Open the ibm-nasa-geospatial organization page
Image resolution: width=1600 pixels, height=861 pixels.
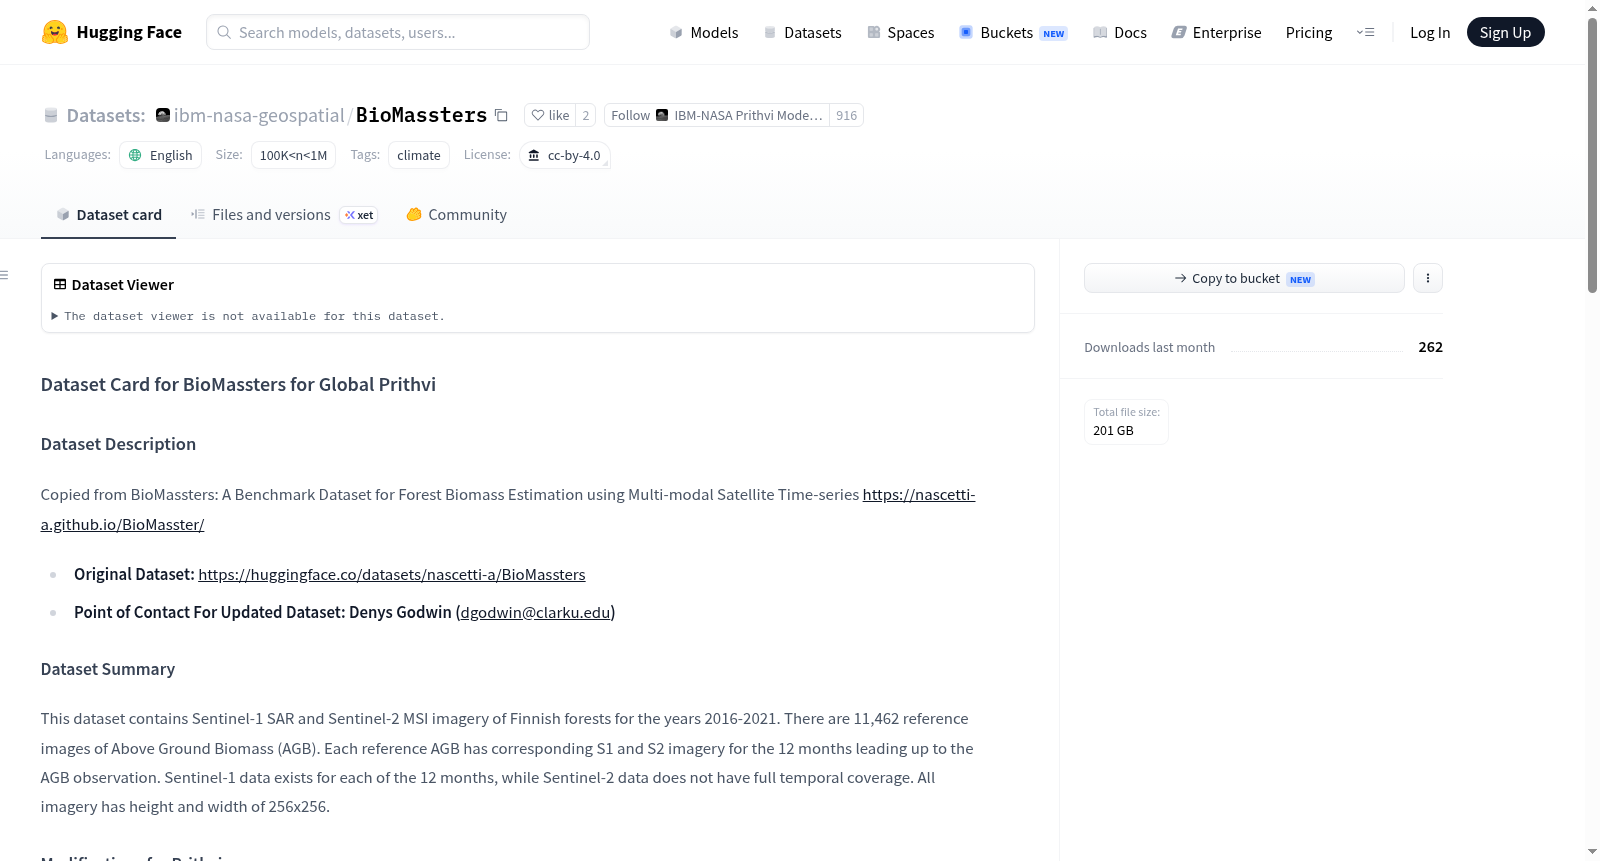pyautogui.click(x=259, y=115)
